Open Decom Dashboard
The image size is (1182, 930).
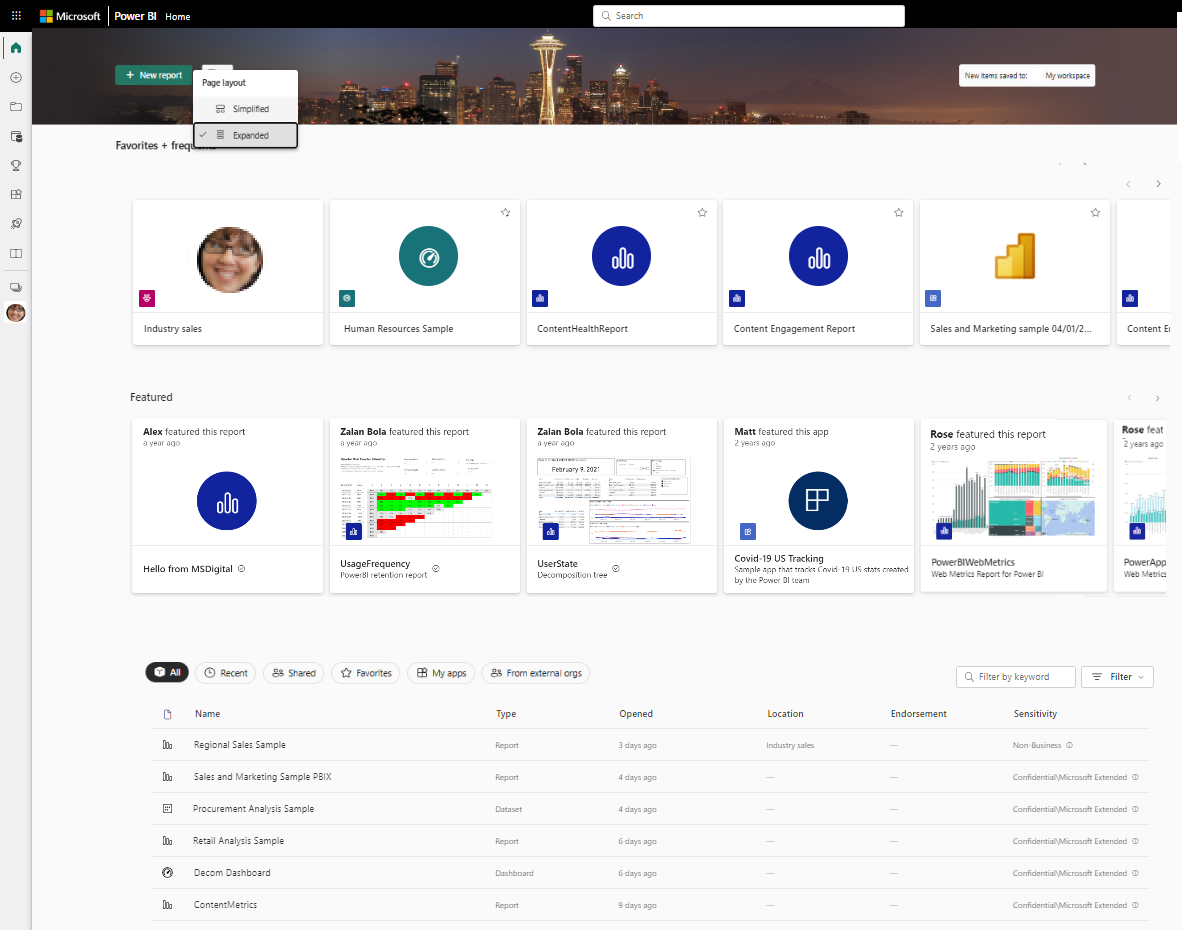(232, 873)
